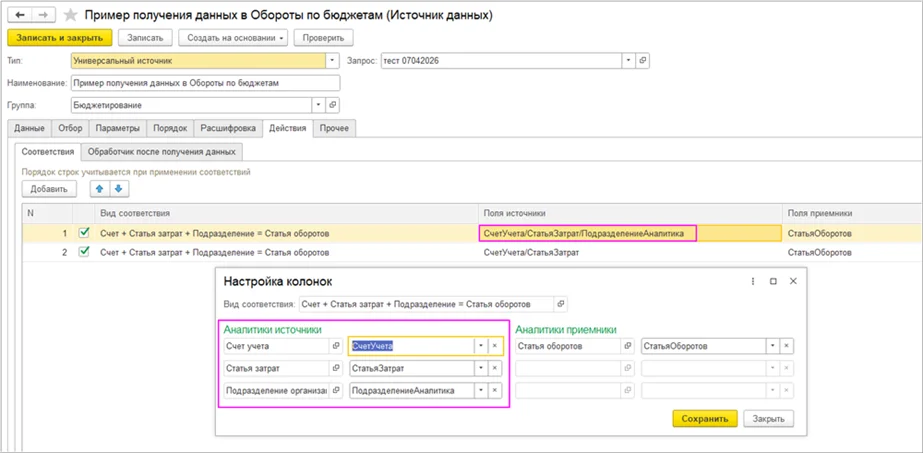The height and width of the screenshot is (453, 923).
Task: Expand the СтатьяЗатрат field dropdown
Action: tap(481, 368)
